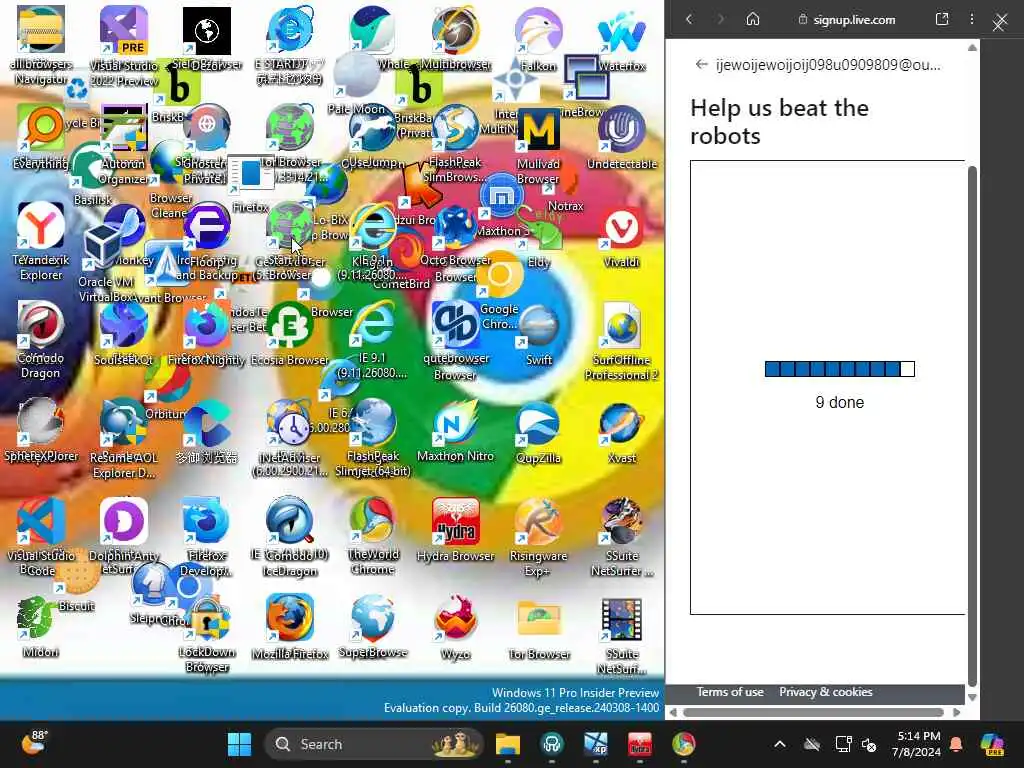This screenshot has width=1024, height=768.
Task: Open the Comodo IceDragon desktop icon
Action: pyautogui.click(x=290, y=522)
